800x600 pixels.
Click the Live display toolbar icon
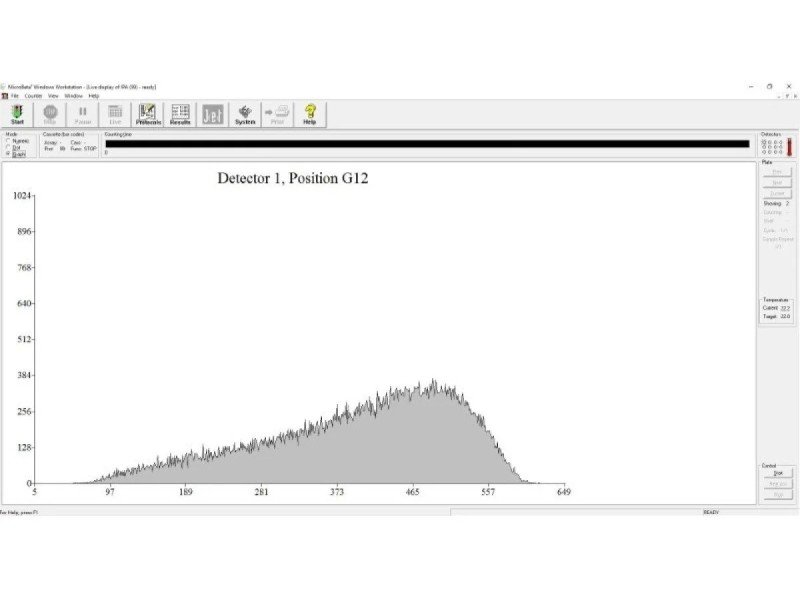(115, 114)
